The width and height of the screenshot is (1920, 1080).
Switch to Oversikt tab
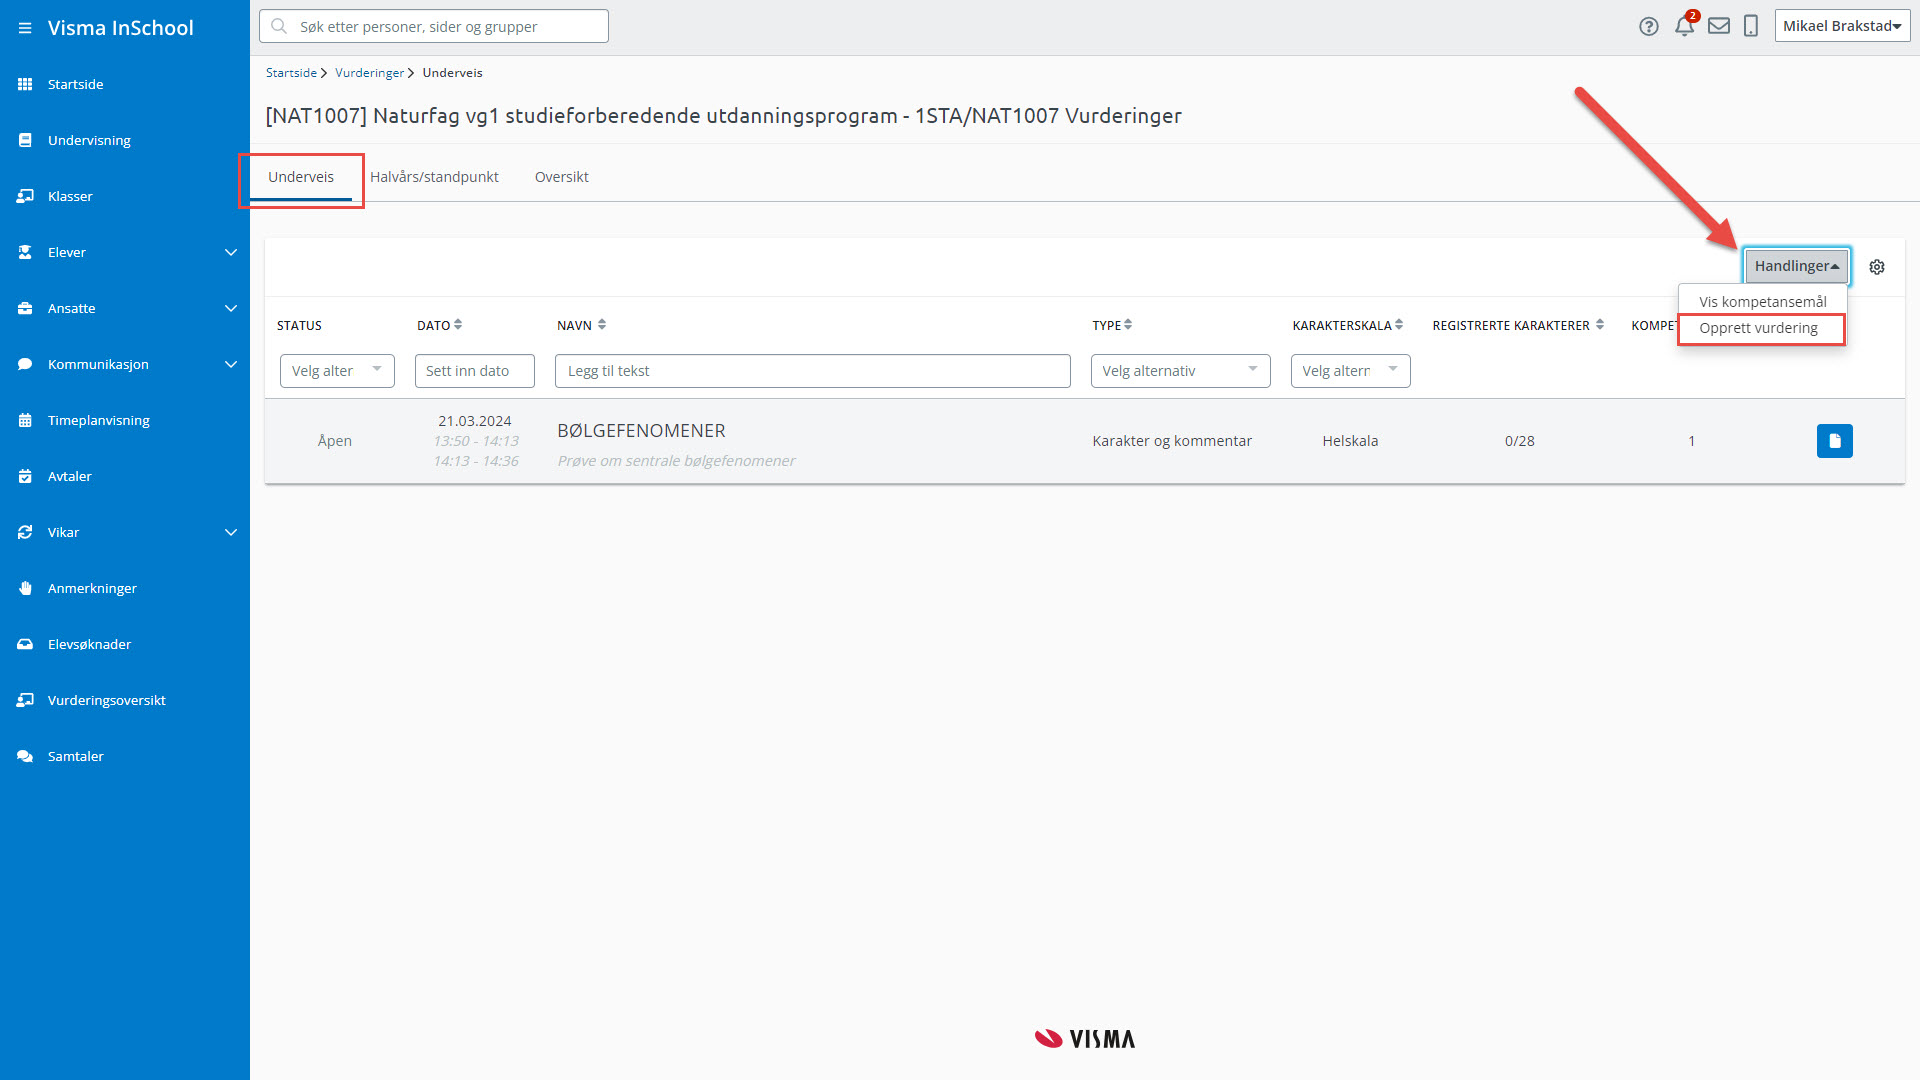562,177
